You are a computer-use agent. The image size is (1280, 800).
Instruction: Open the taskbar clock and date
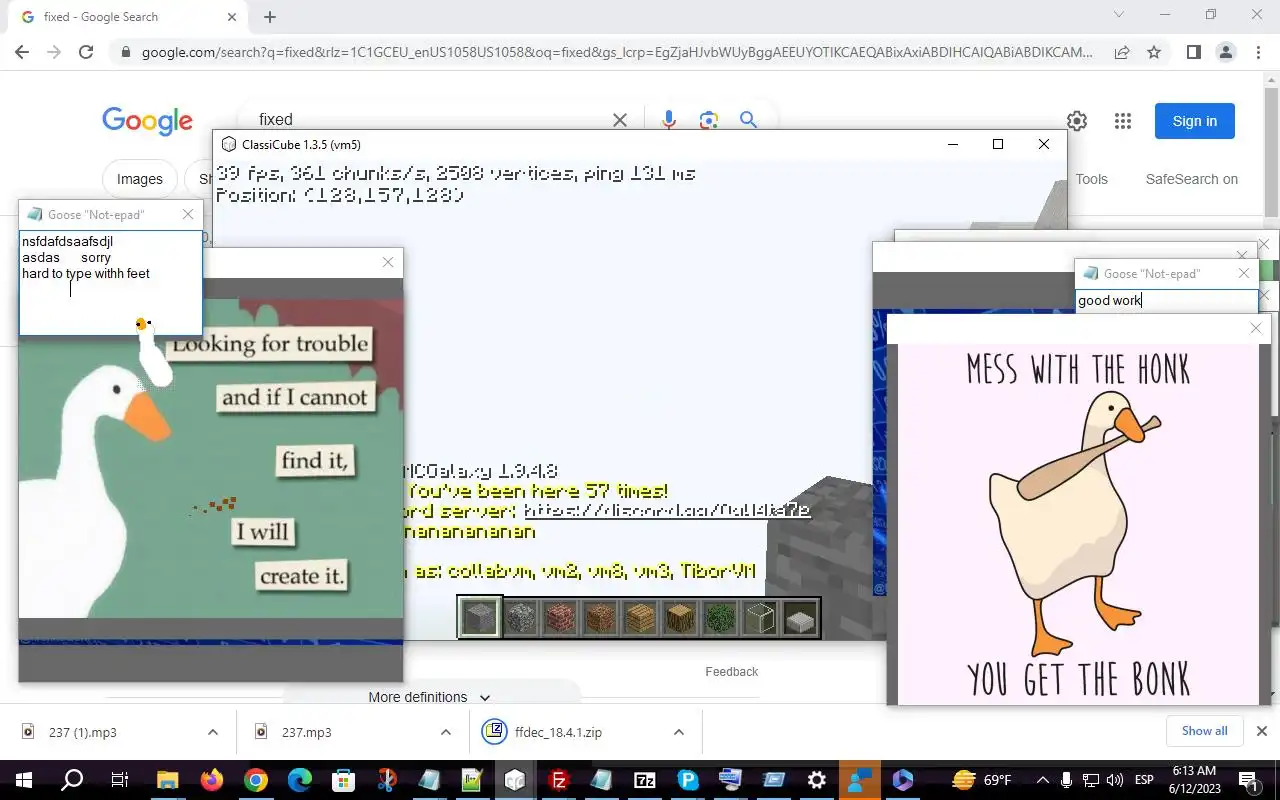(x=1194, y=780)
